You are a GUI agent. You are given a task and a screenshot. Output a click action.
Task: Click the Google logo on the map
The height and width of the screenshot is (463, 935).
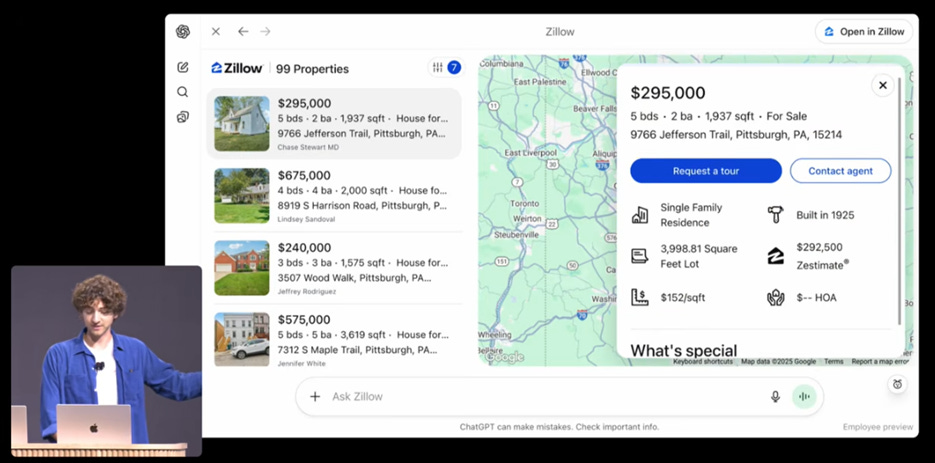pyautogui.click(x=504, y=357)
